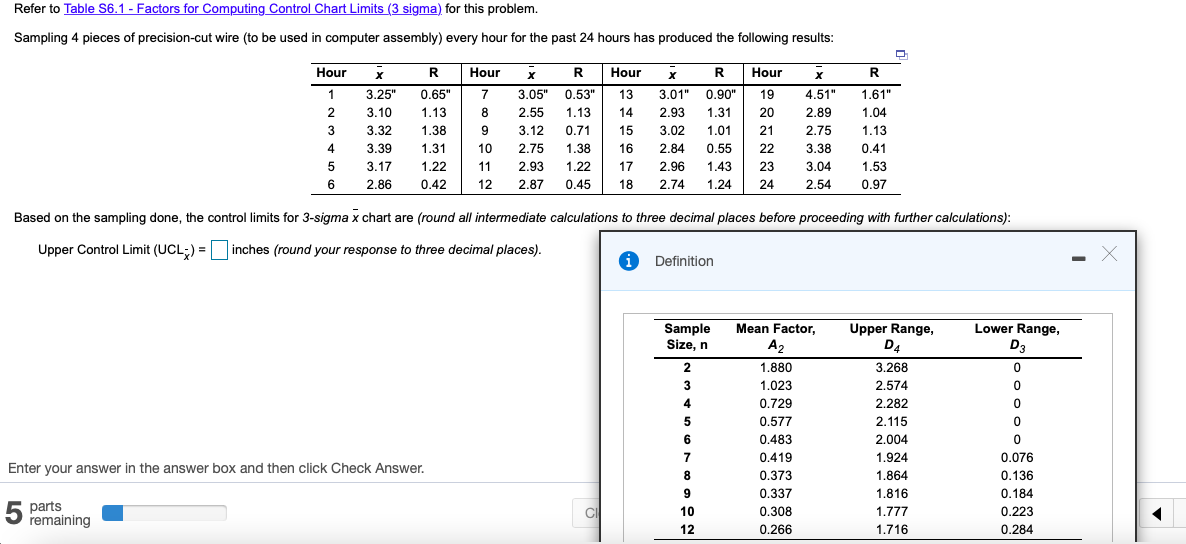Click the Definition popup title text
The image size is (1186, 544).
coord(684,261)
